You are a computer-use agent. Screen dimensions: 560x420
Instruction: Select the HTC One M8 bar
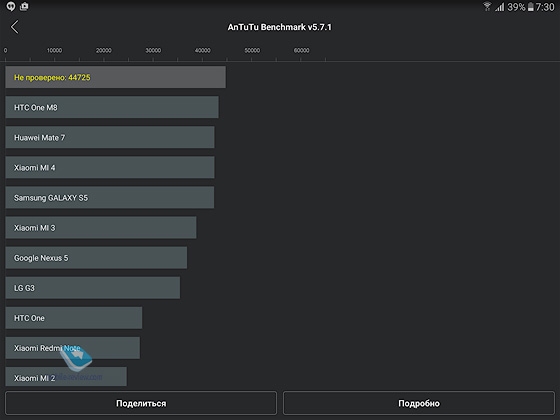pyautogui.click(x=112, y=107)
